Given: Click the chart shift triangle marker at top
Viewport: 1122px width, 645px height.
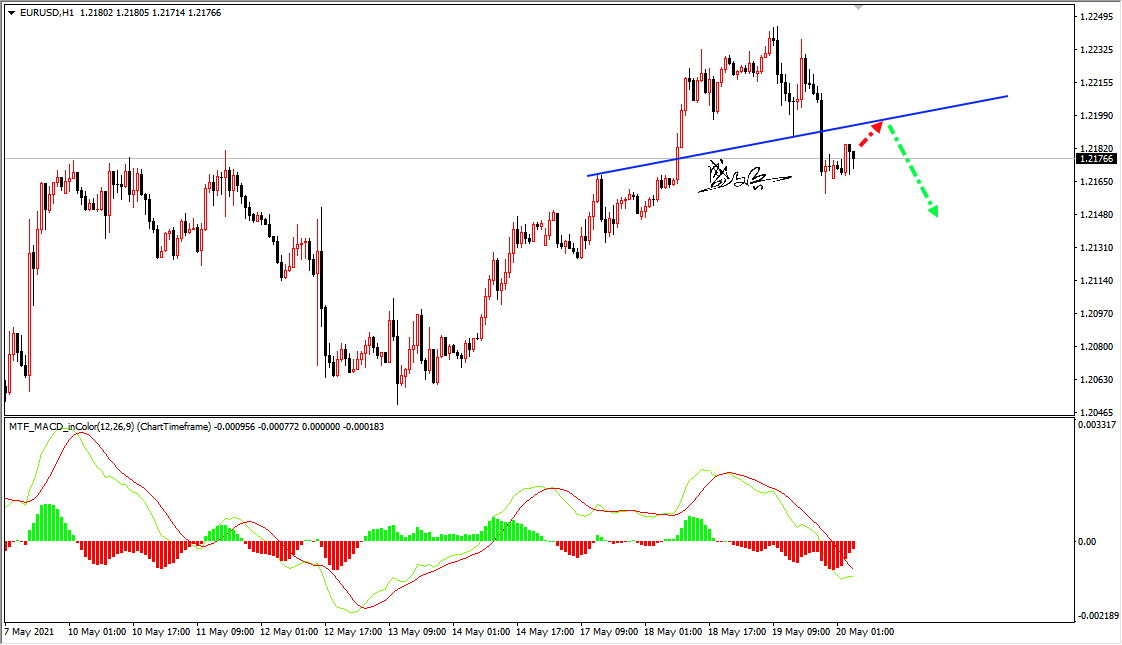Looking at the screenshot, I should click(x=859, y=6).
